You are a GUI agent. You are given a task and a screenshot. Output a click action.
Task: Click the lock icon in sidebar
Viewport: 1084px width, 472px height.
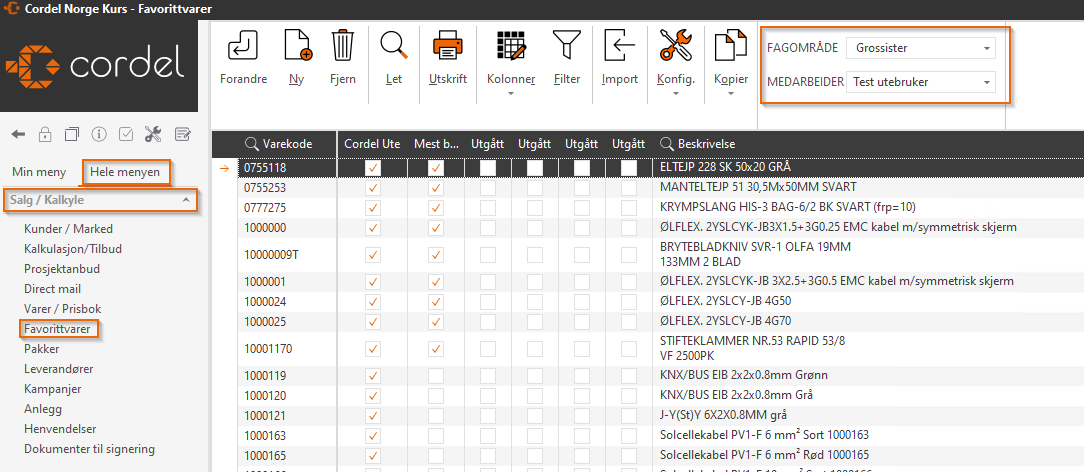45,135
